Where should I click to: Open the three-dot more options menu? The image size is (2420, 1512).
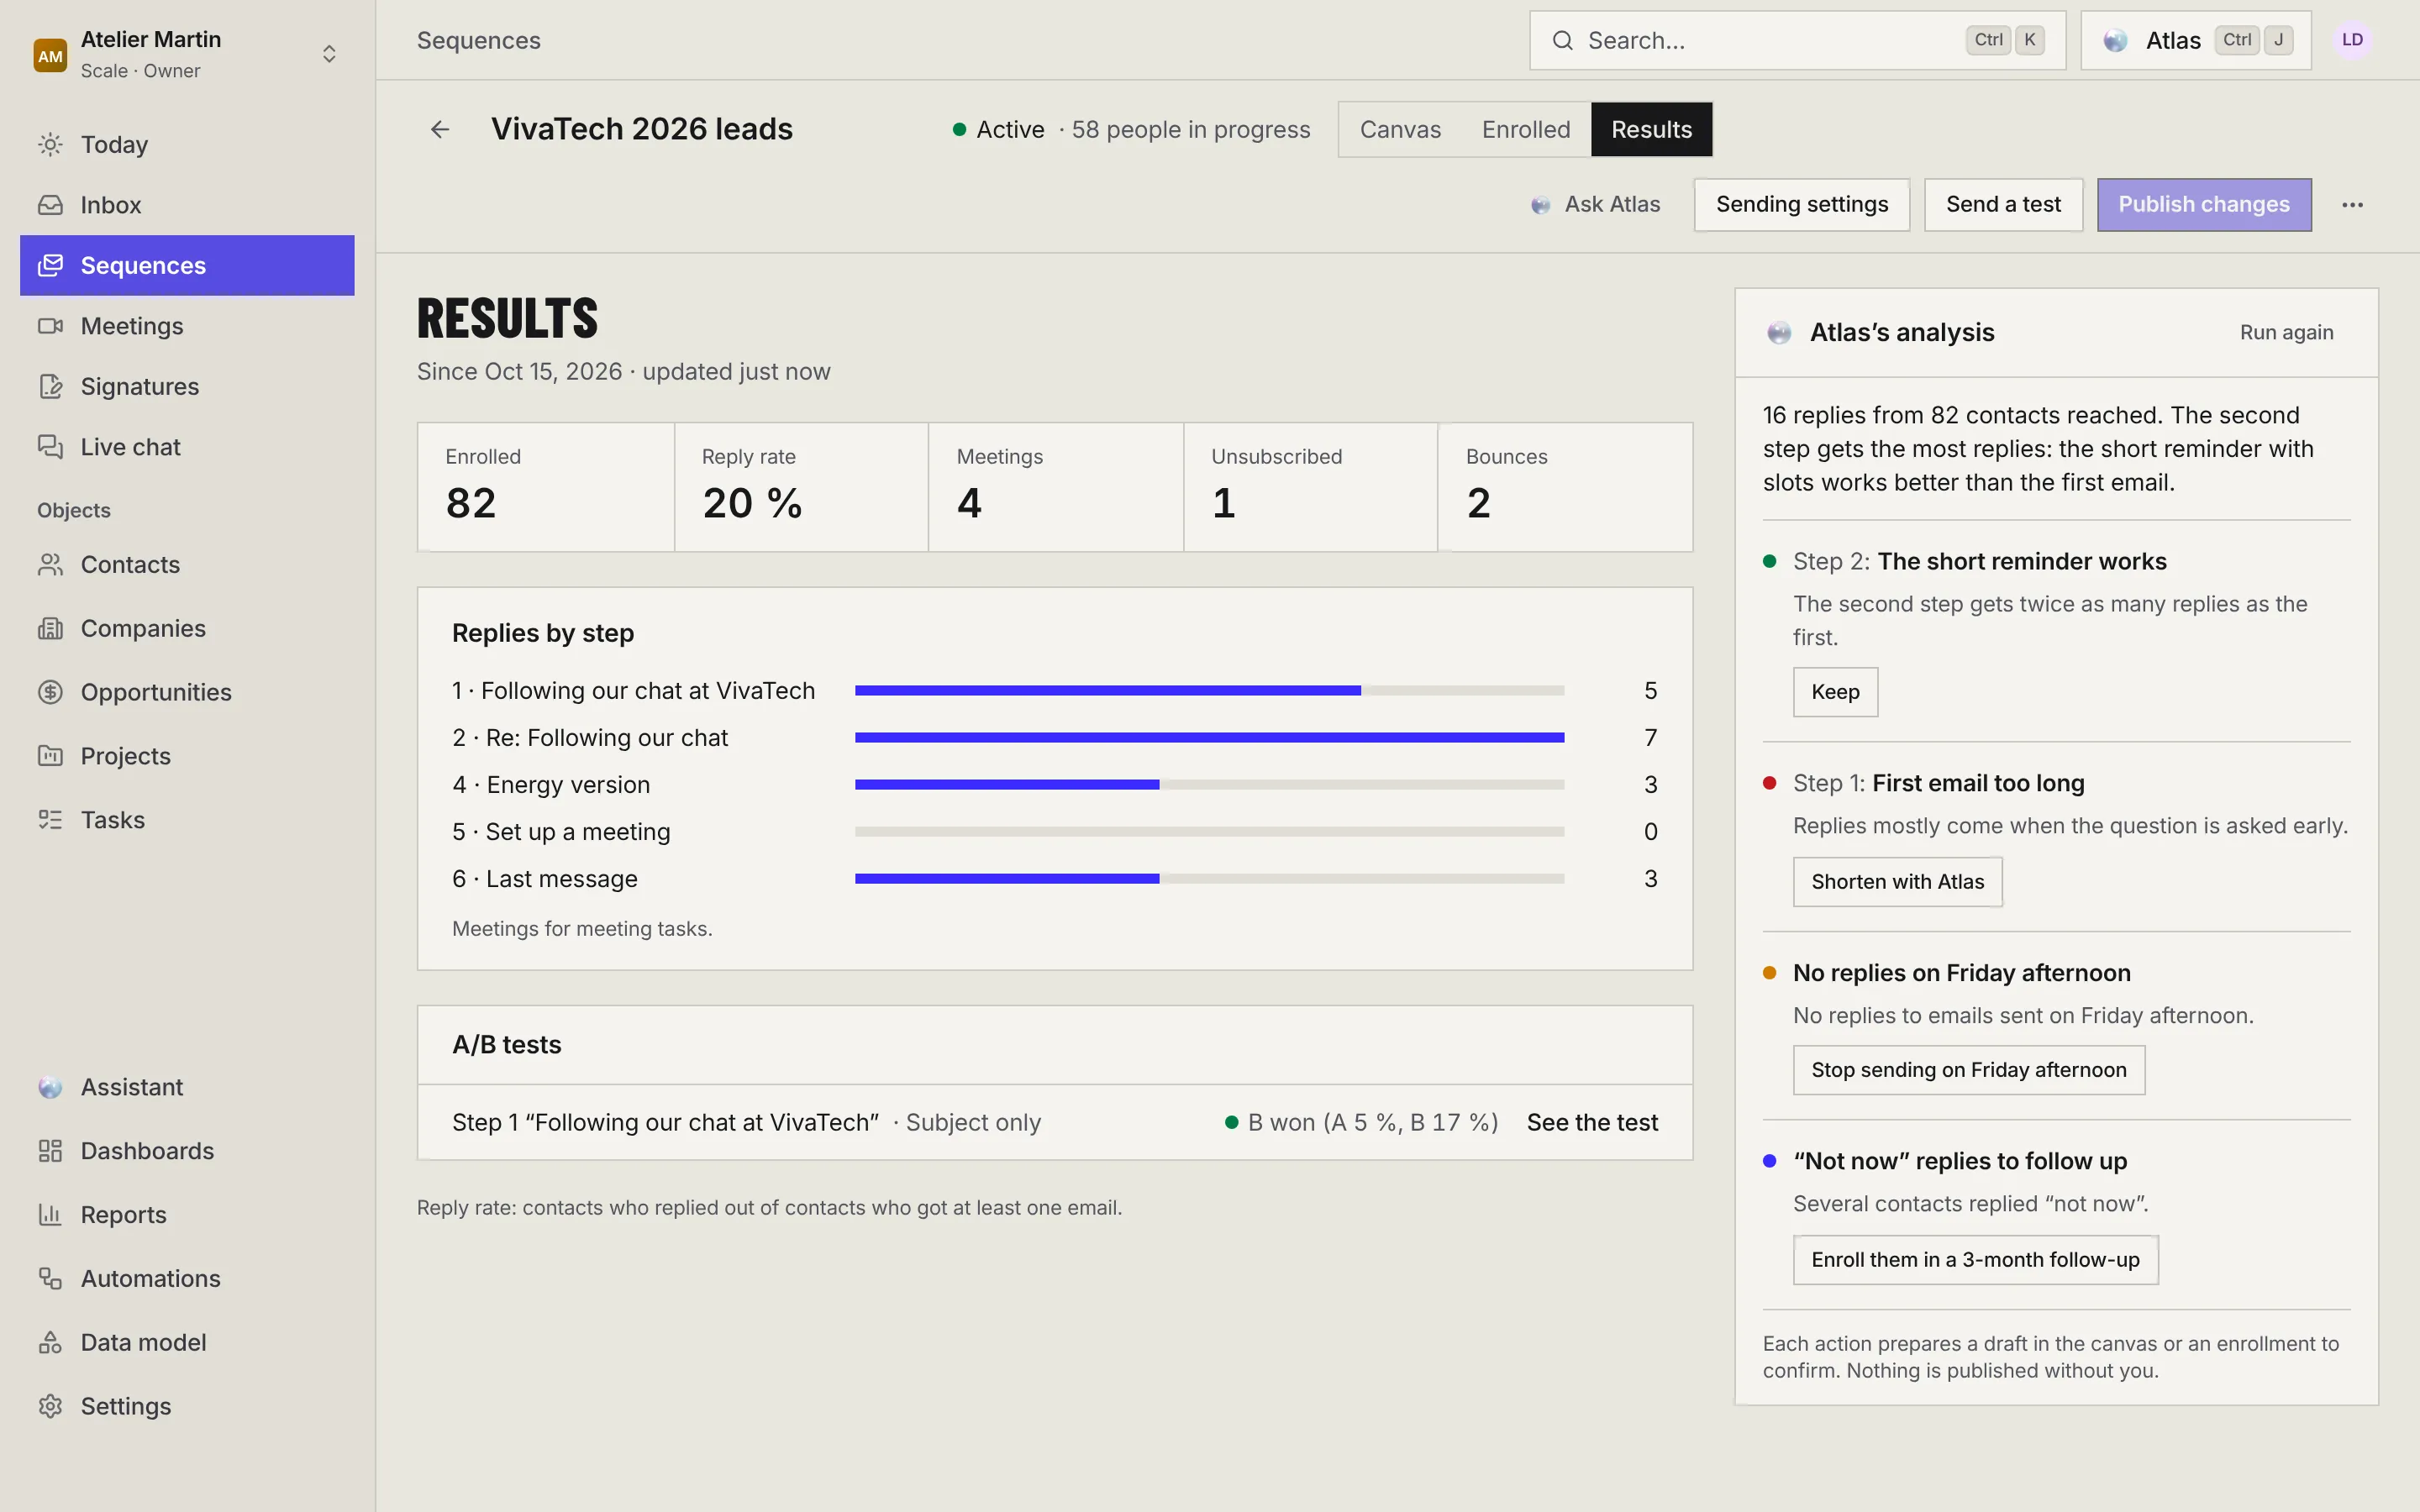coord(2352,205)
